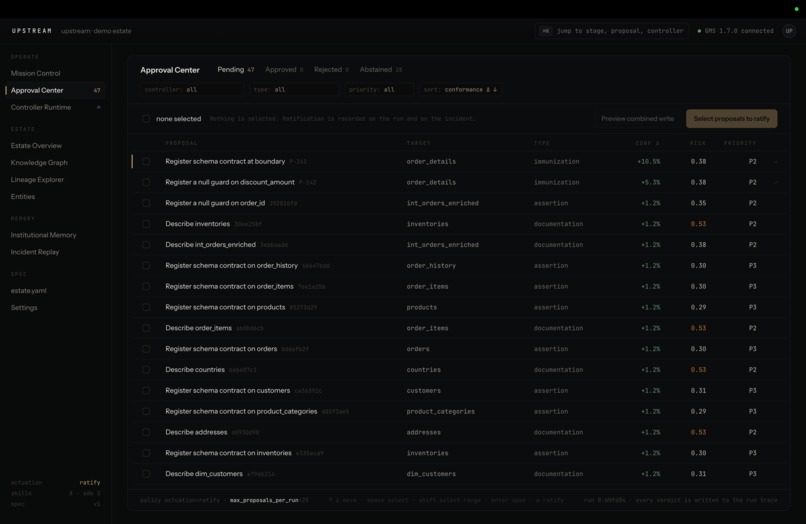
Task: Open 'Register schema contract on order_items' proposal
Action: [229, 286]
